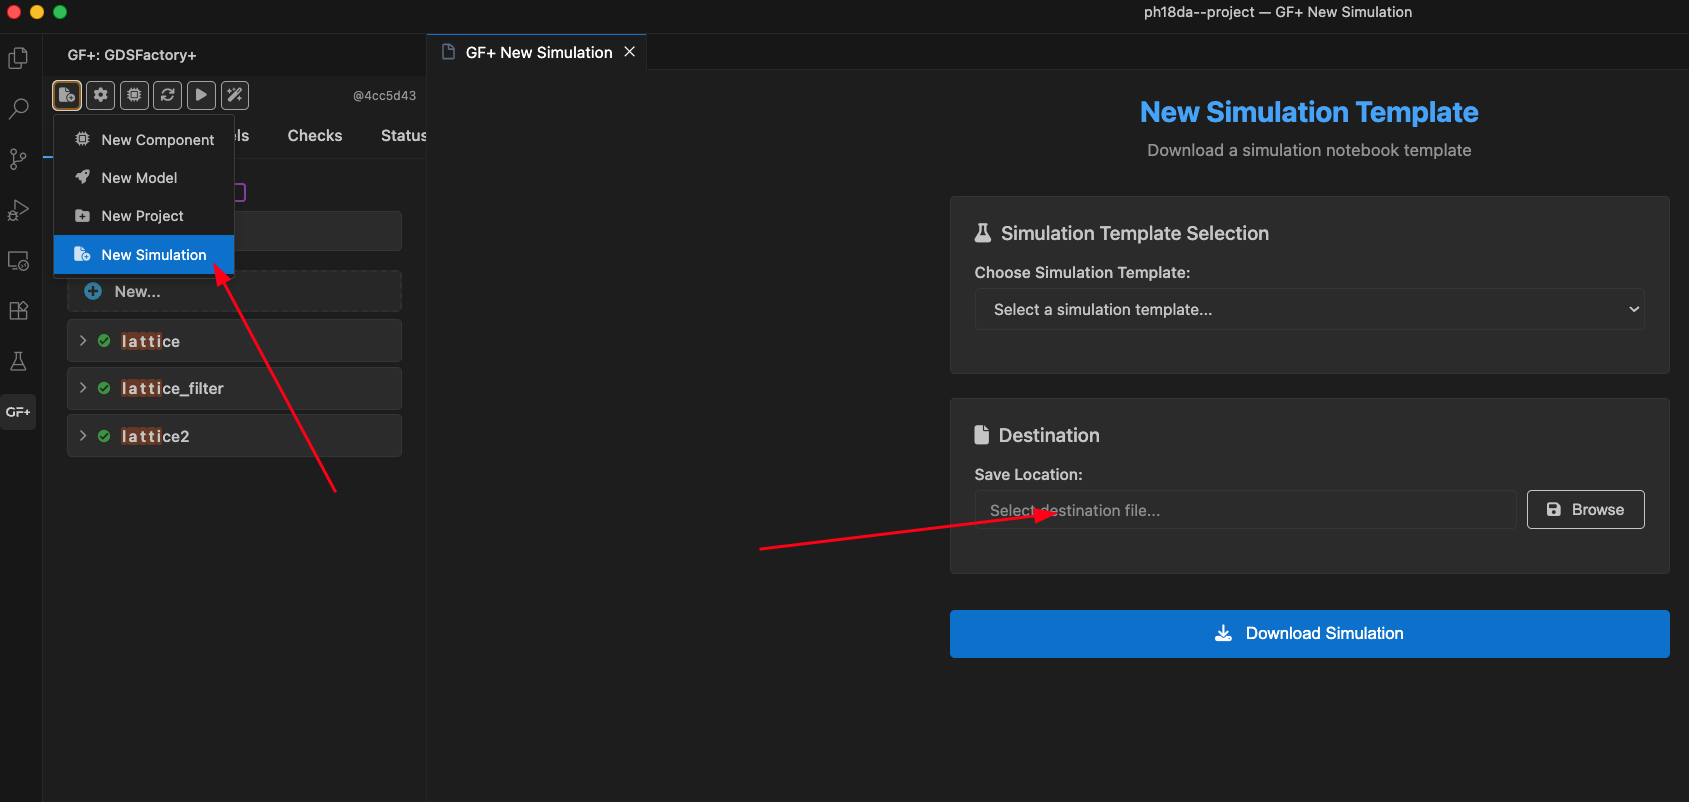
Task: Select the lattice_filter component name
Action: coord(173,388)
